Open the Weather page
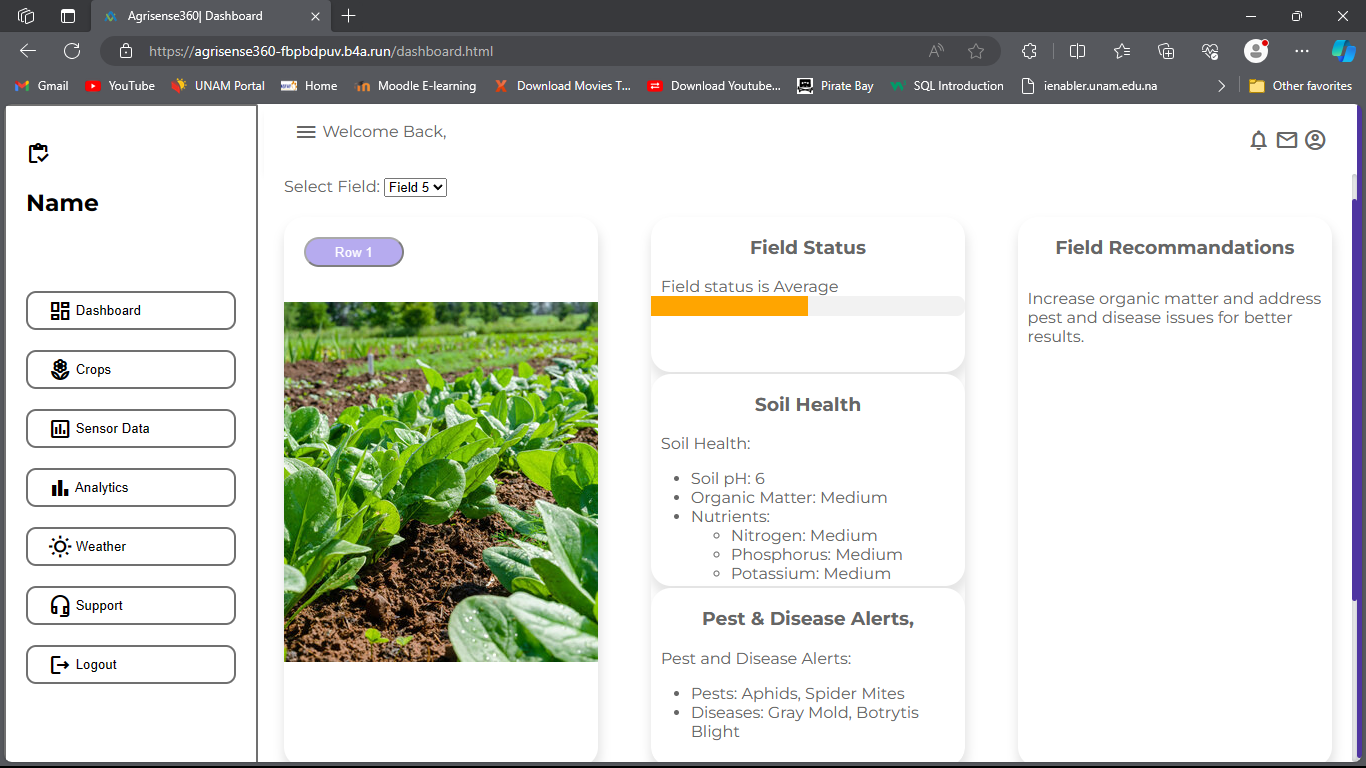This screenshot has height=768, width=1366. [x=131, y=546]
